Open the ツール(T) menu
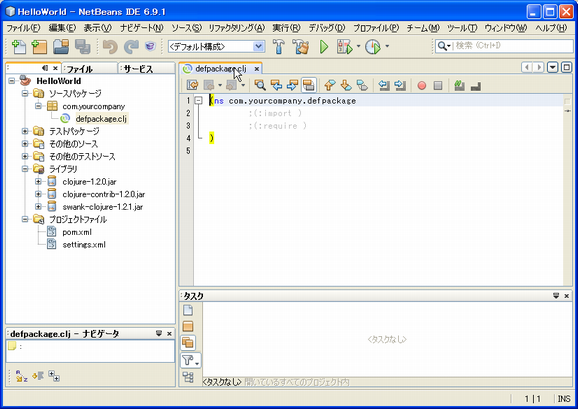 click(x=462, y=28)
